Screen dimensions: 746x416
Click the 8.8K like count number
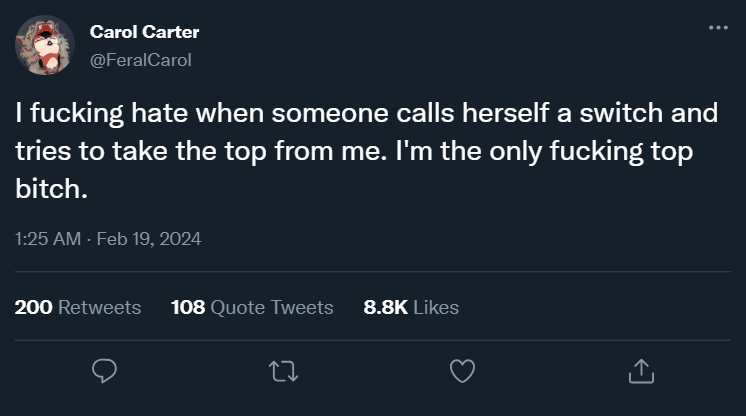pos(385,307)
